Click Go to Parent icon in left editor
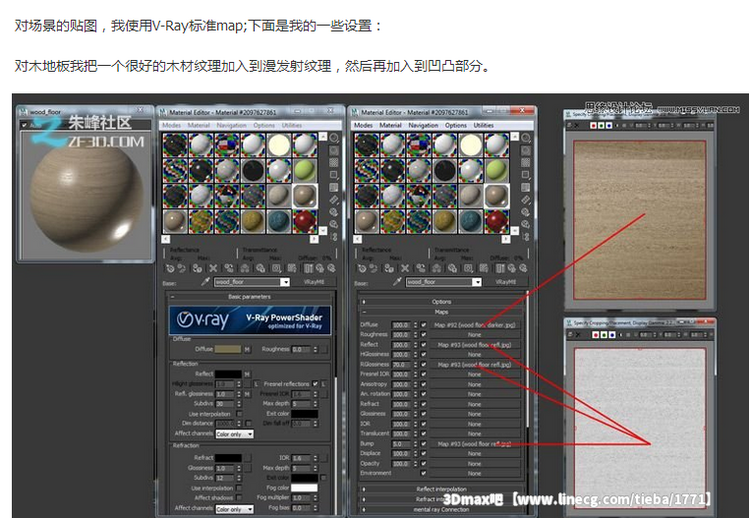The height and width of the screenshot is (518, 750). [320, 268]
